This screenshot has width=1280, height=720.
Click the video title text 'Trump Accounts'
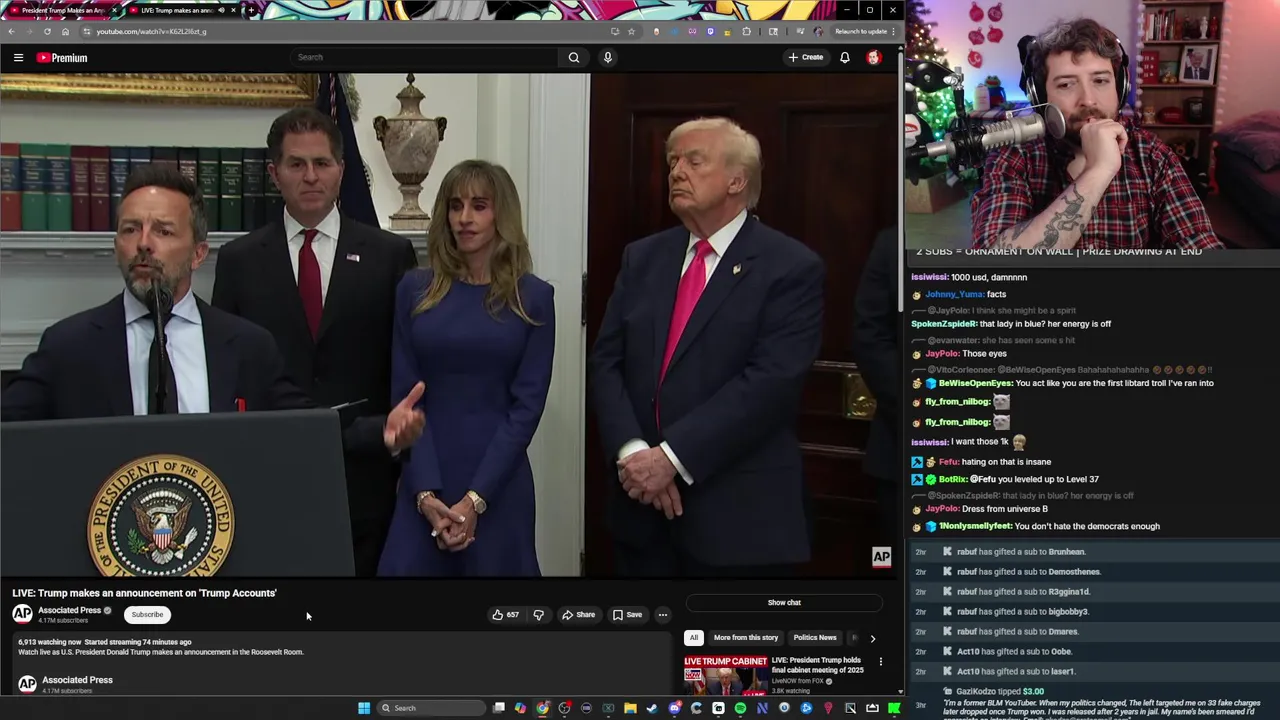point(238,593)
